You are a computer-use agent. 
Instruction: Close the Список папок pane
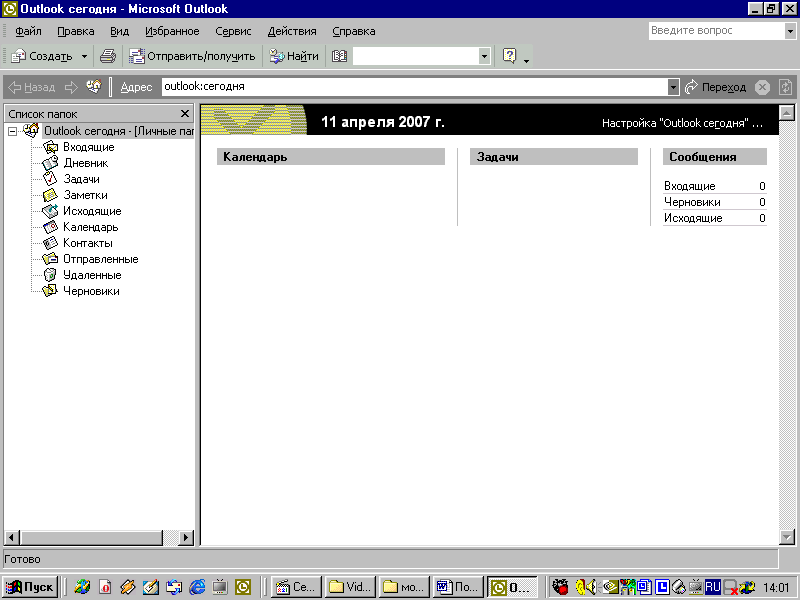click(x=185, y=113)
